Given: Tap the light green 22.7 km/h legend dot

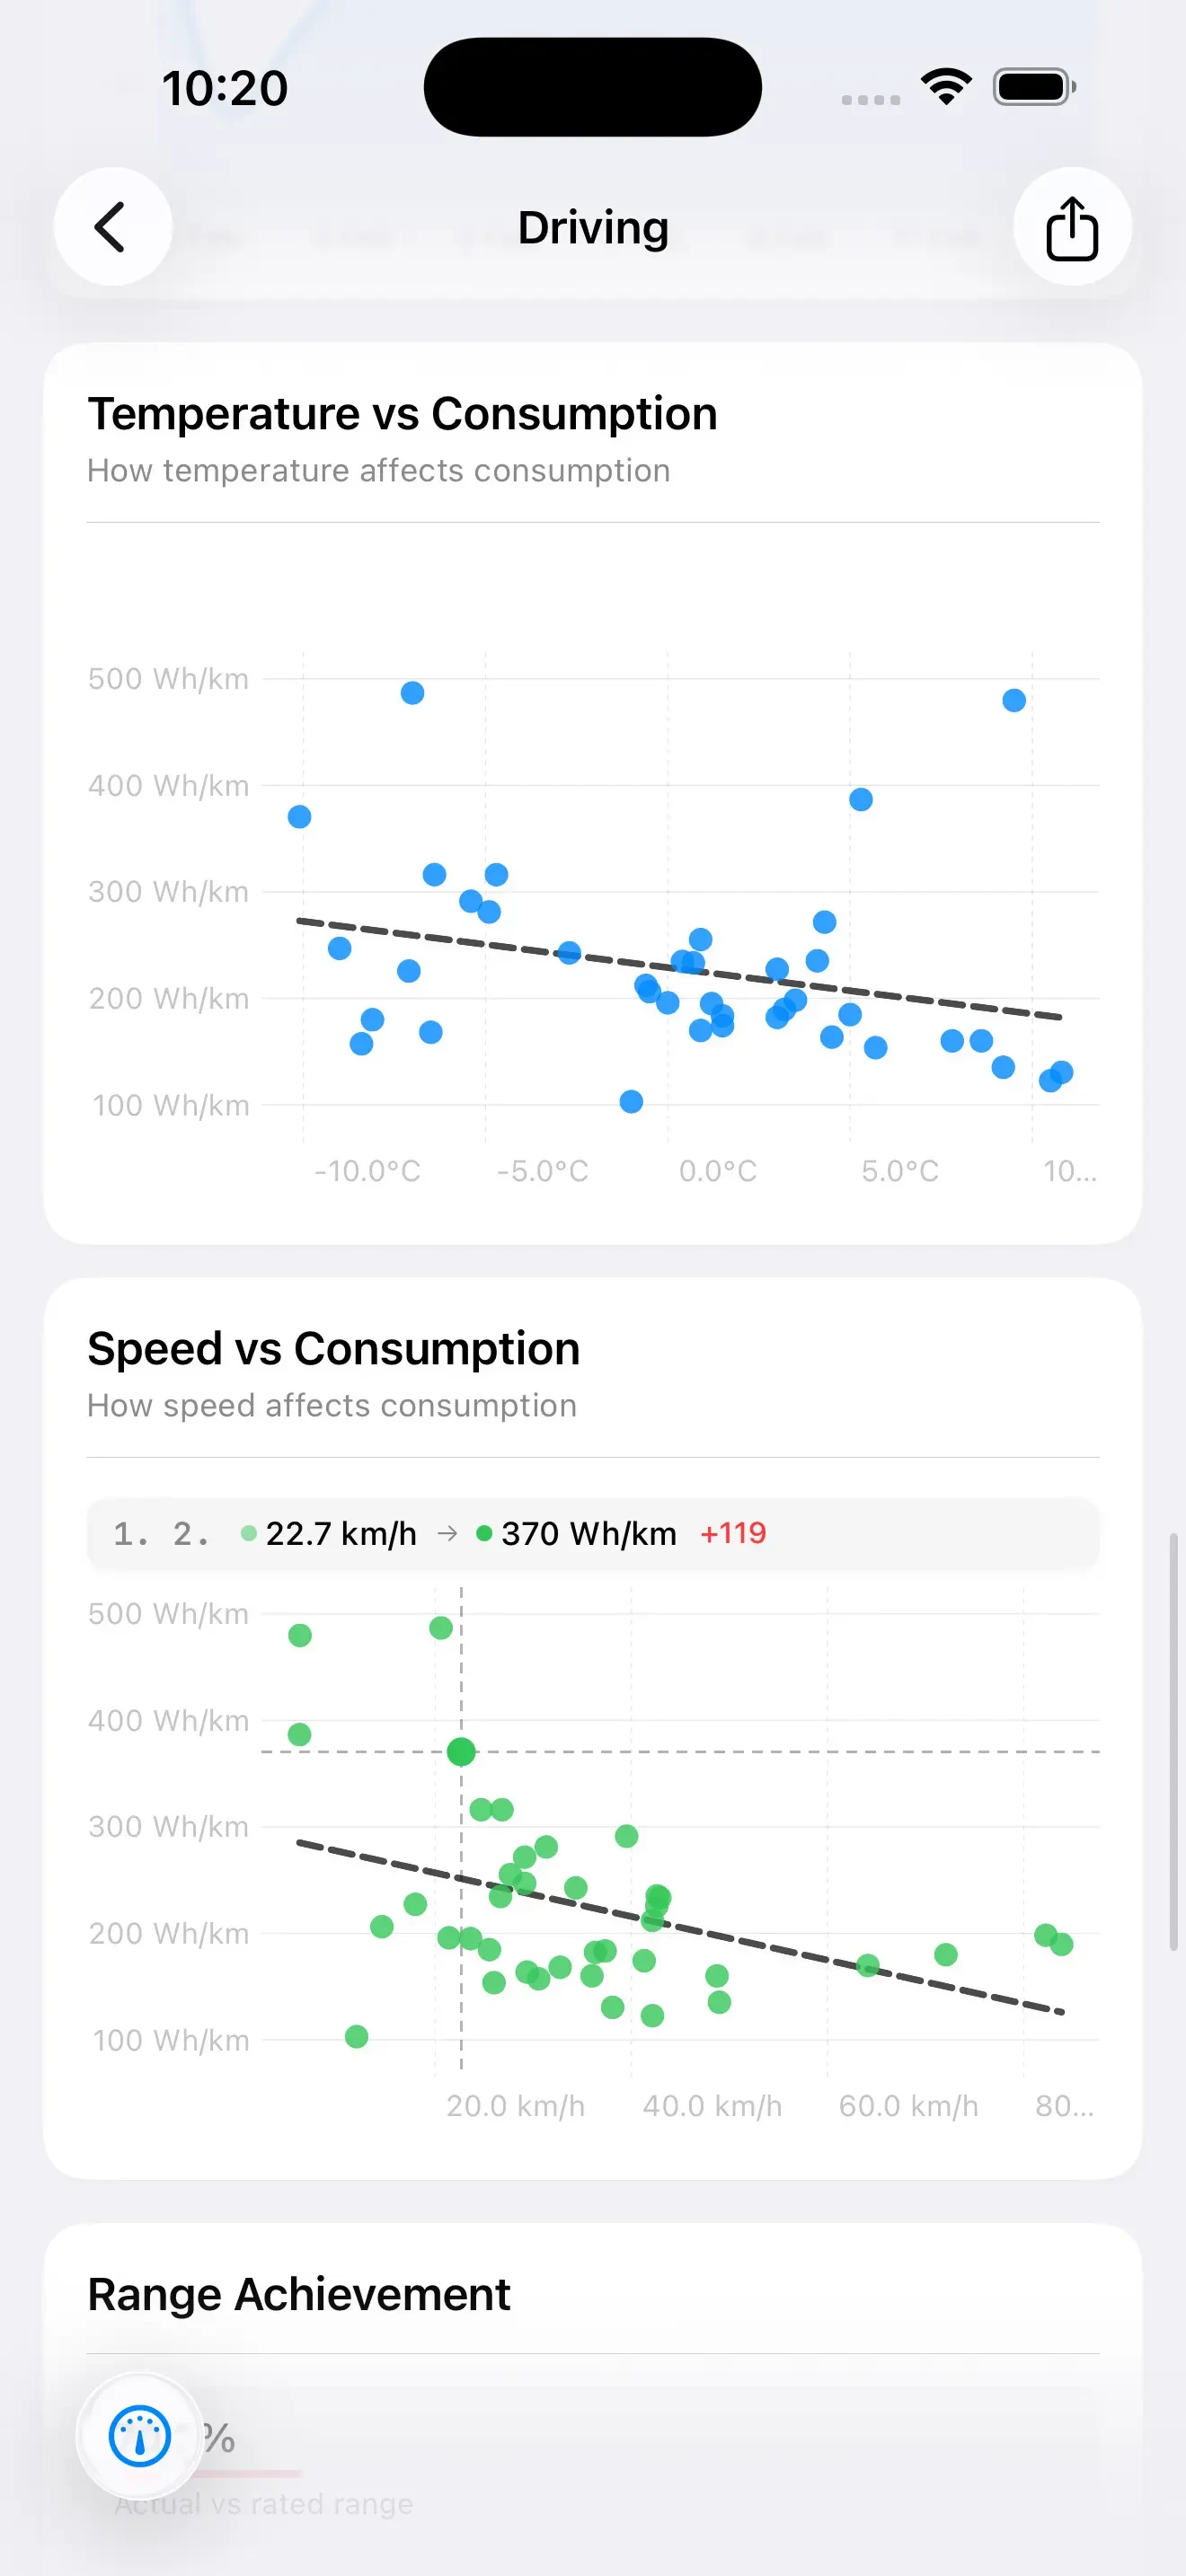Looking at the screenshot, I should (249, 1533).
